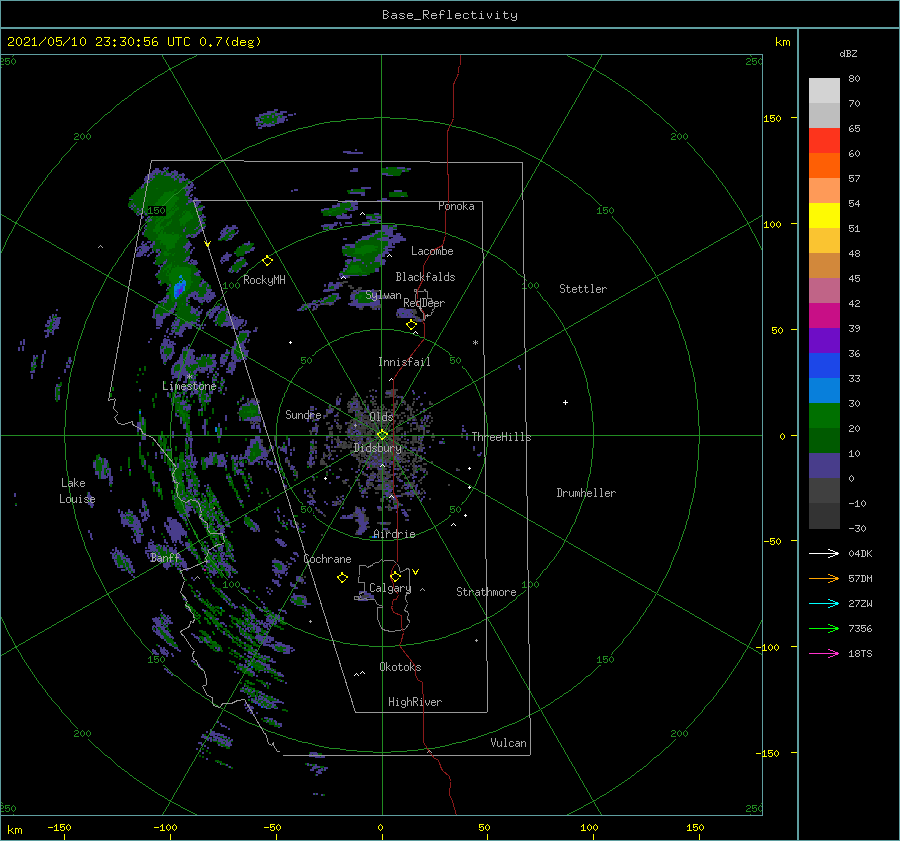Click the Base_Reflectivity title text

[450, 15]
